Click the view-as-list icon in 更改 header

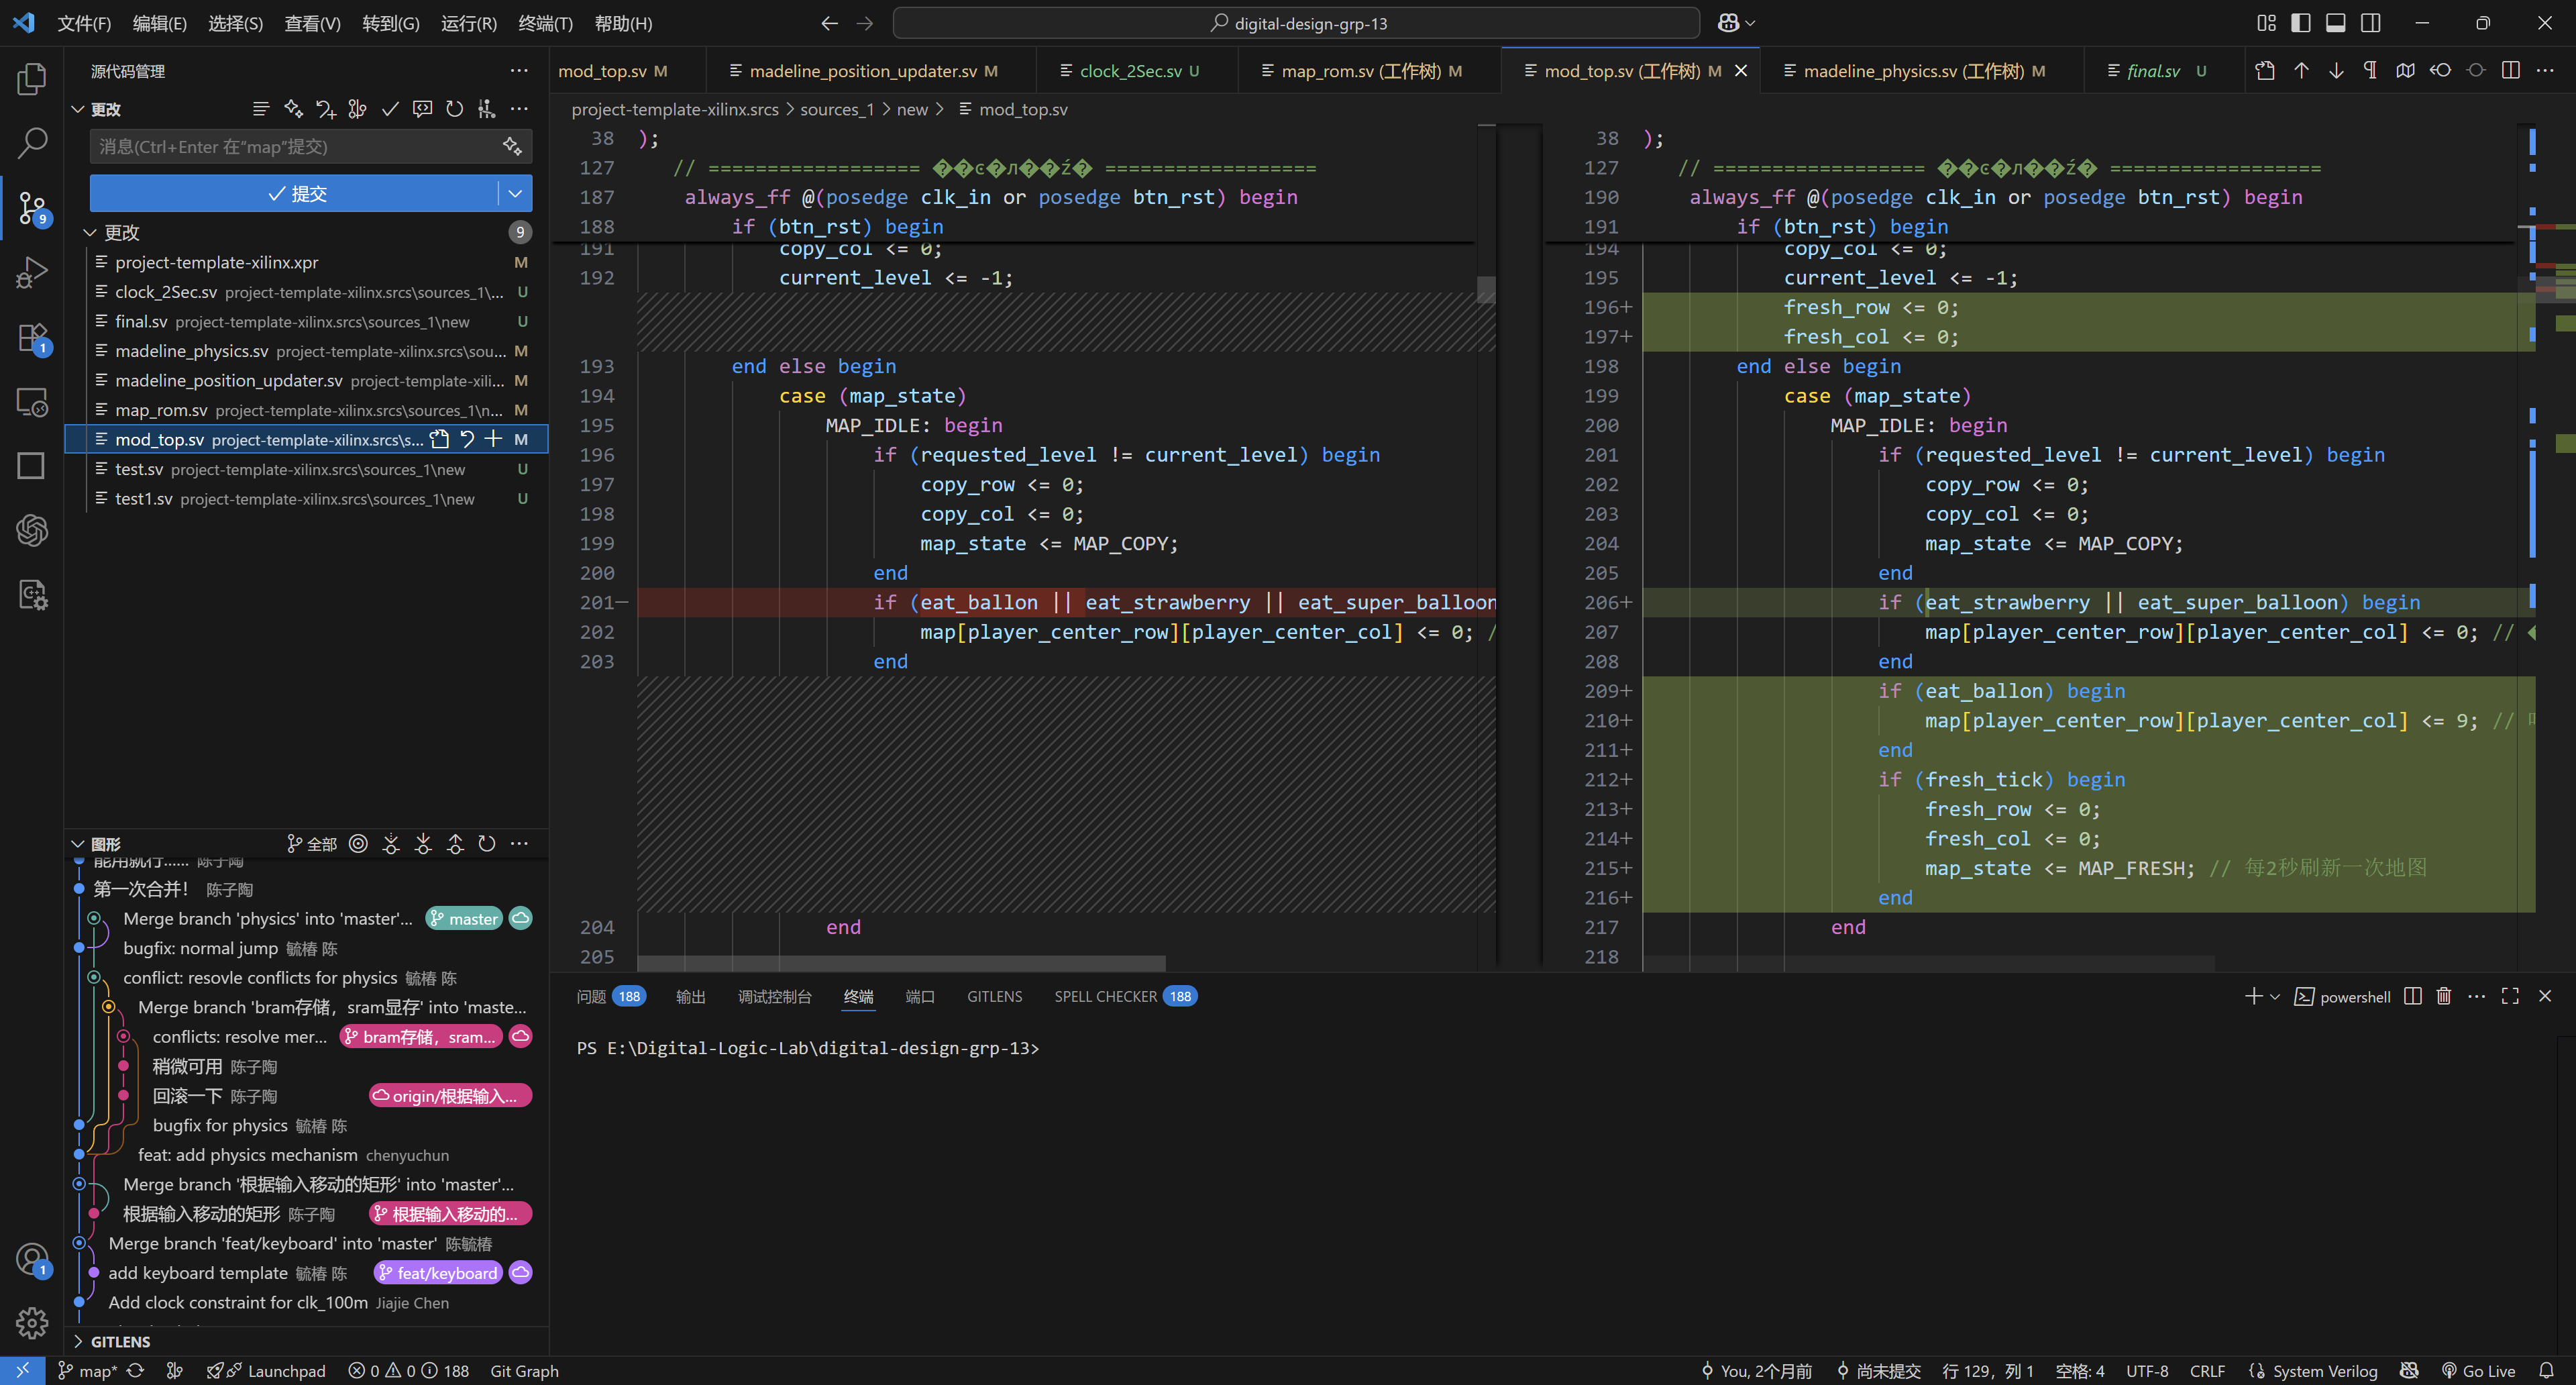(261, 109)
